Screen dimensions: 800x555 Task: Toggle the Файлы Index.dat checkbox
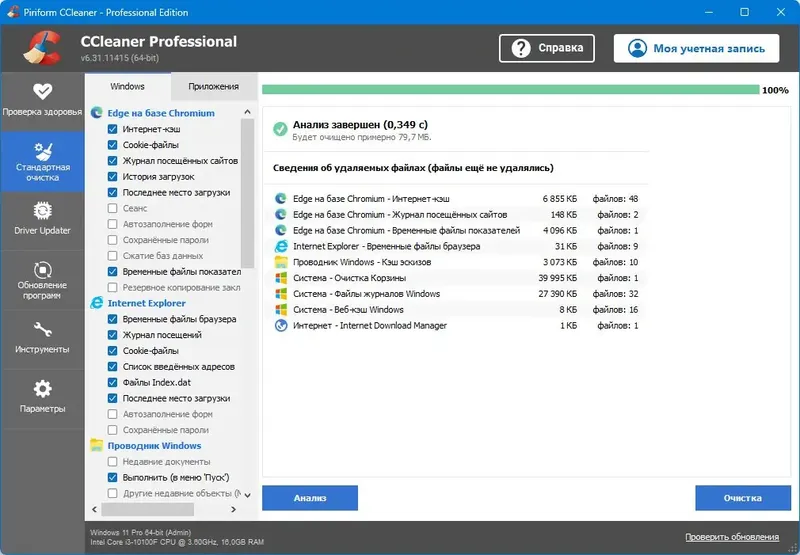tap(113, 382)
